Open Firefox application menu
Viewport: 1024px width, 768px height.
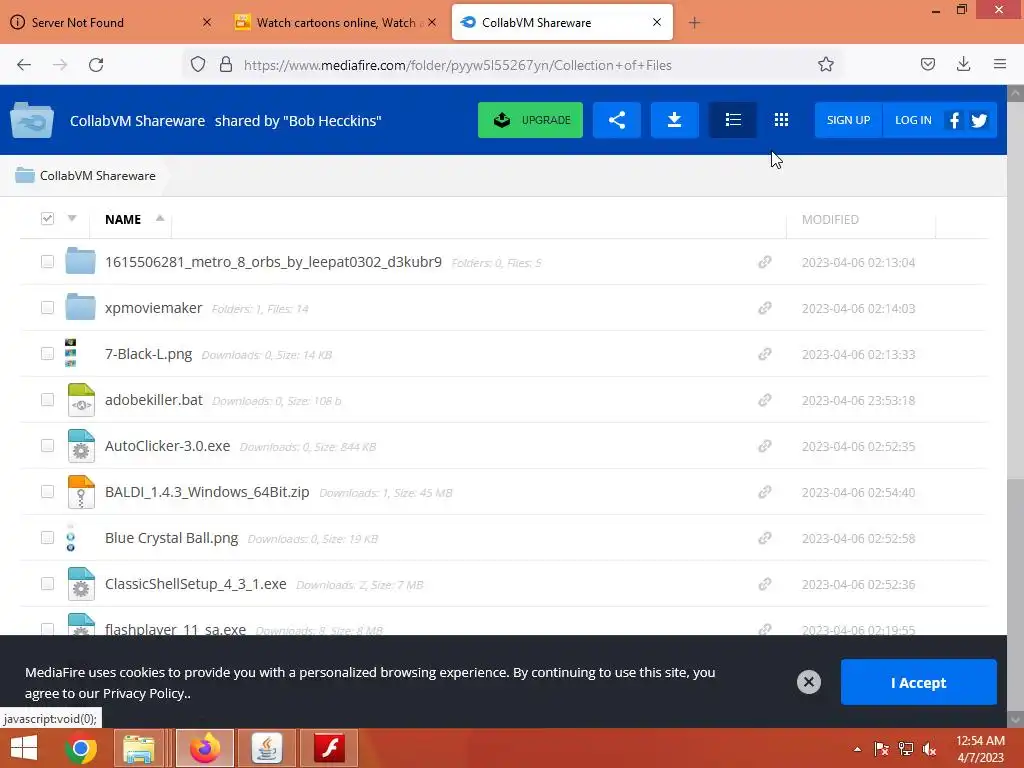pos(1000,64)
